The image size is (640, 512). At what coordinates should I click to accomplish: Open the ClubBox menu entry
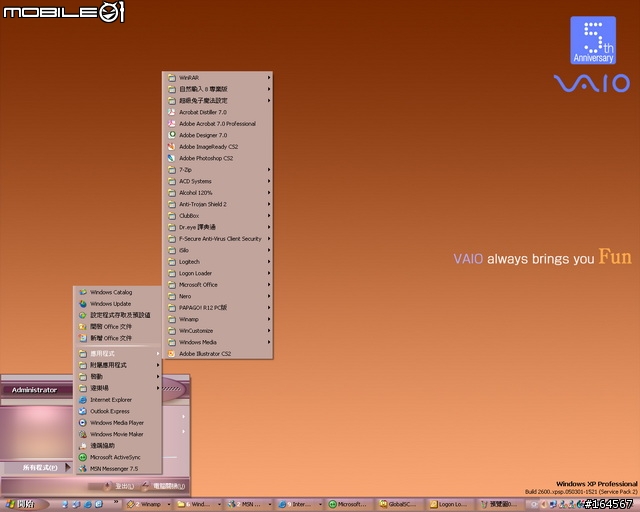(x=218, y=216)
